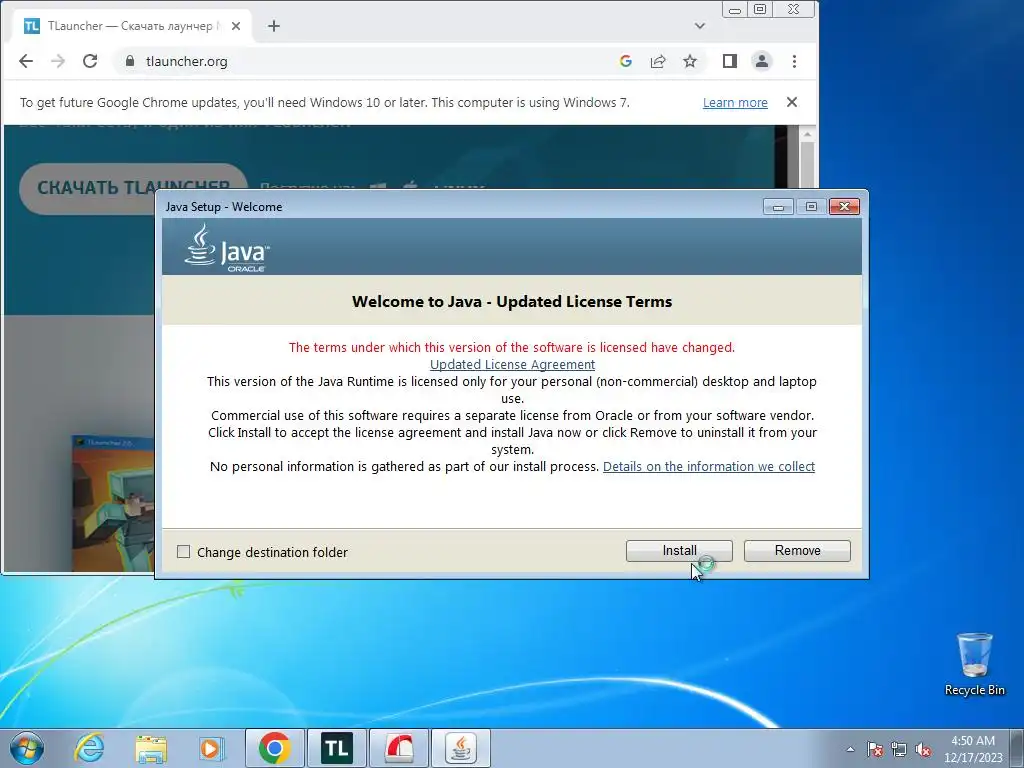
Task: Enable Change destination folder checkbox
Action: [x=184, y=552]
